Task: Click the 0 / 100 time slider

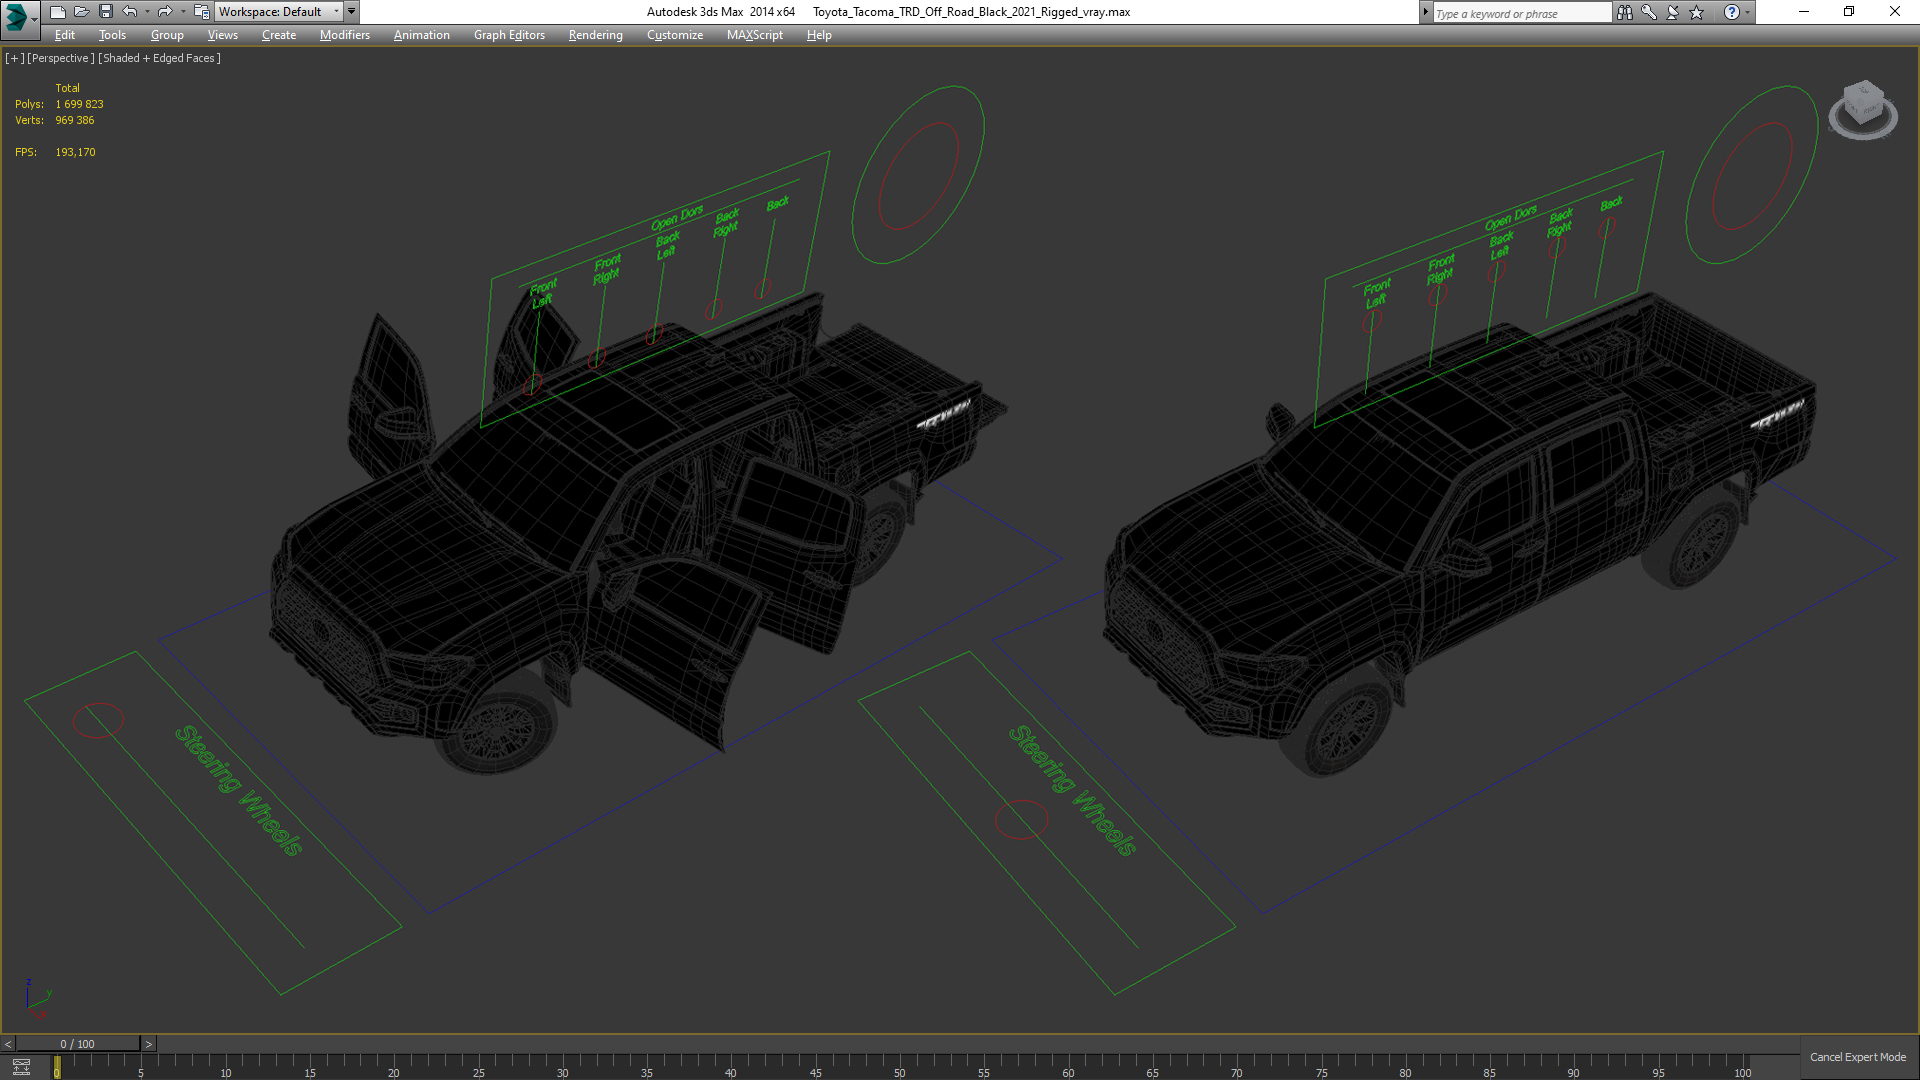Action: click(77, 1044)
